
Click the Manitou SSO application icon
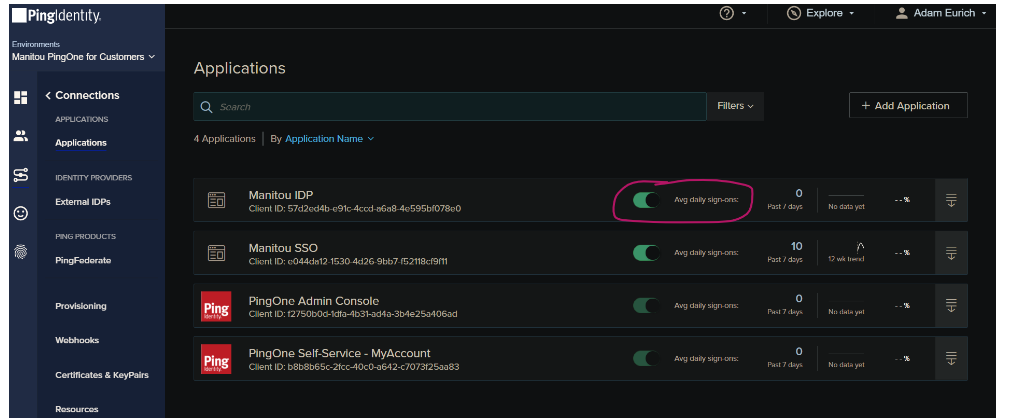(216, 253)
